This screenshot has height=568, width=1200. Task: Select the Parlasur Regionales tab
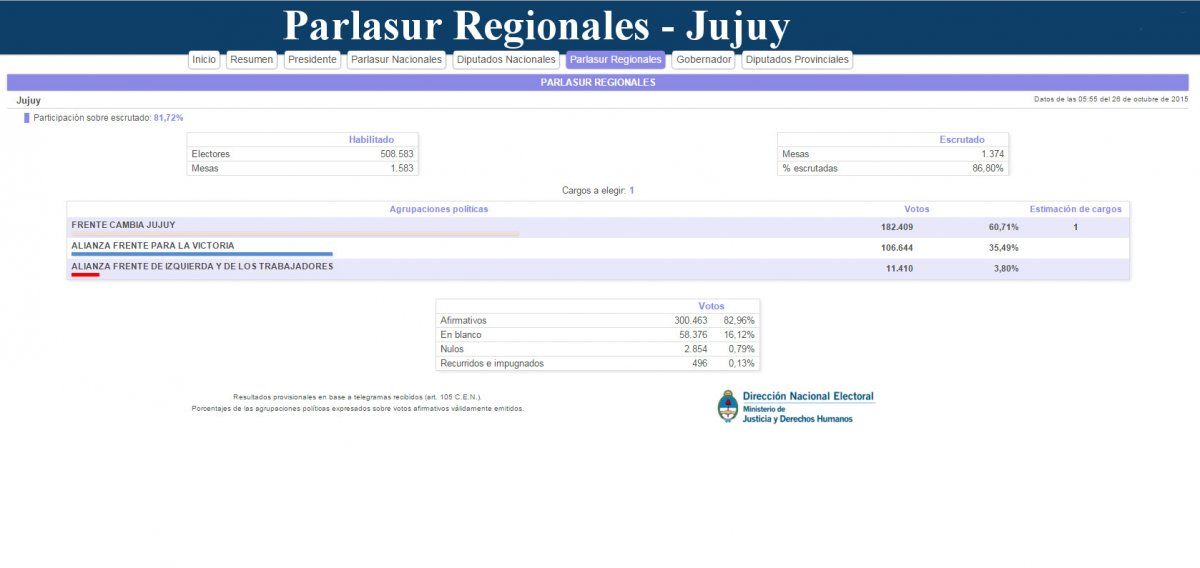[x=615, y=60]
